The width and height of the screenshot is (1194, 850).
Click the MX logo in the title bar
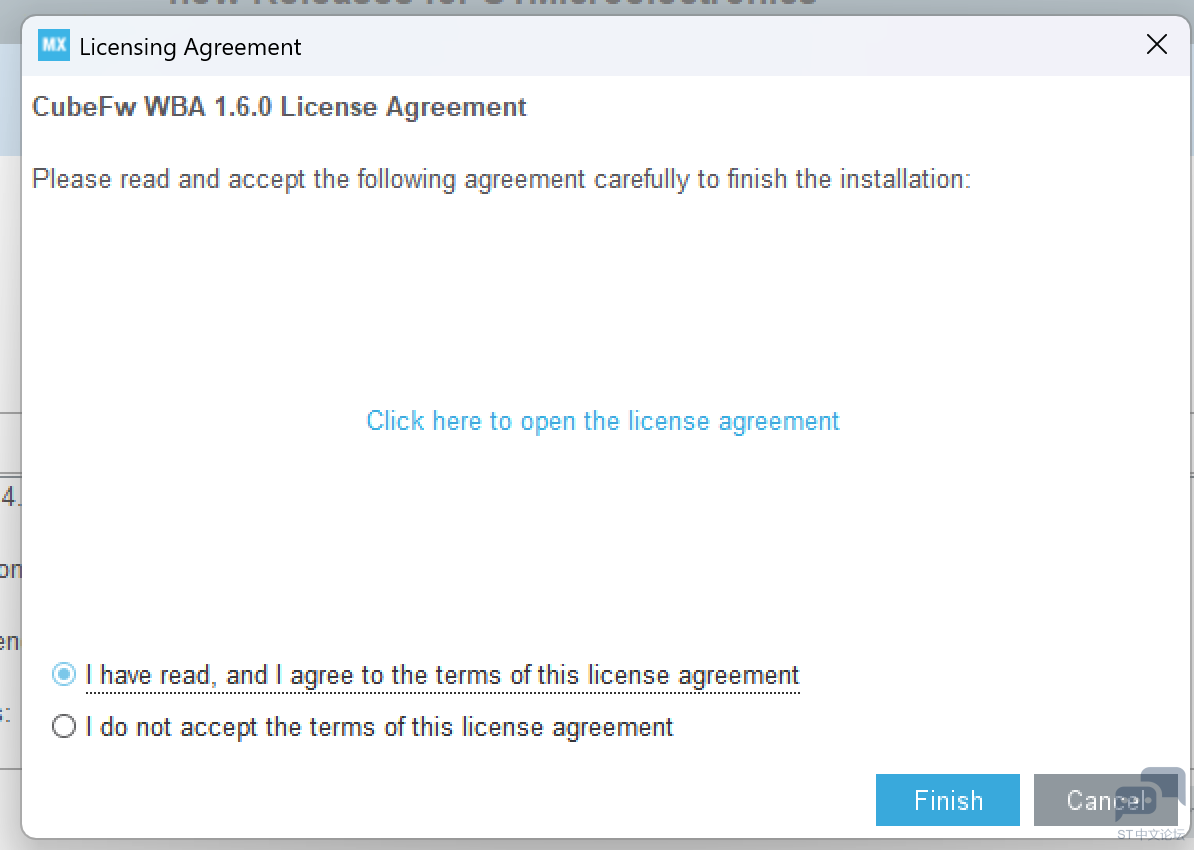coord(54,46)
